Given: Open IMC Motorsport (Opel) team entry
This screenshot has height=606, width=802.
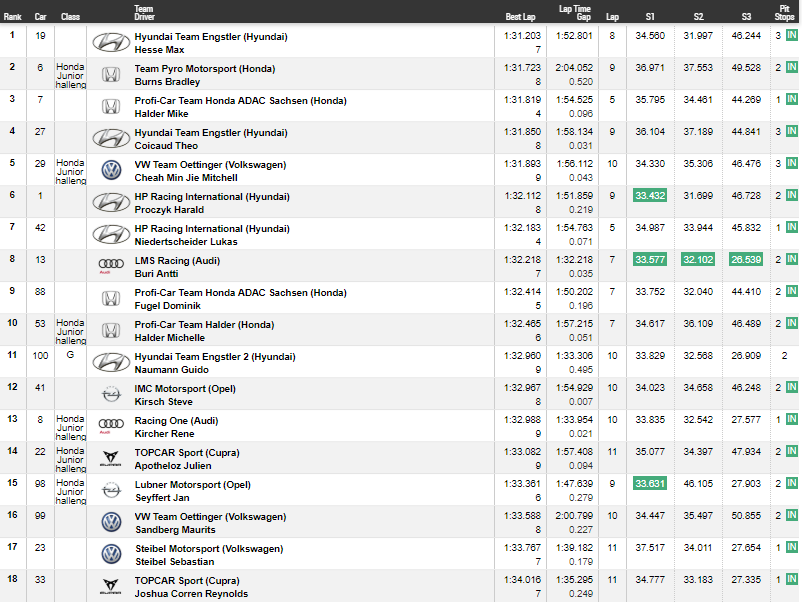Looking at the screenshot, I should pos(185,389).
